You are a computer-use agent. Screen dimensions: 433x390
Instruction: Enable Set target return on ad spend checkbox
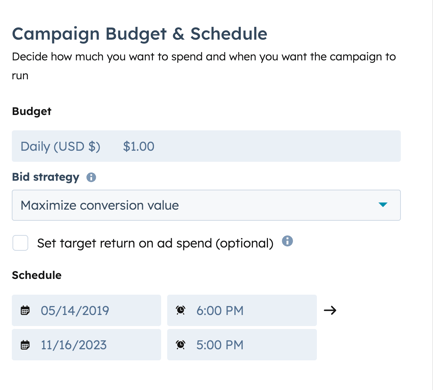coord(20,243)
